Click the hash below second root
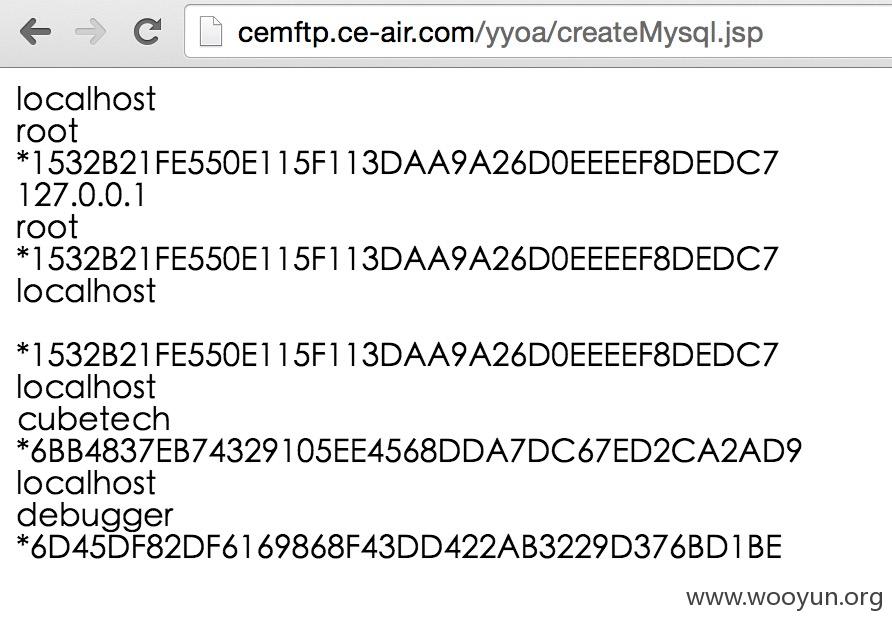The height and width of the screenshot is (626, 892). point(397,259)
